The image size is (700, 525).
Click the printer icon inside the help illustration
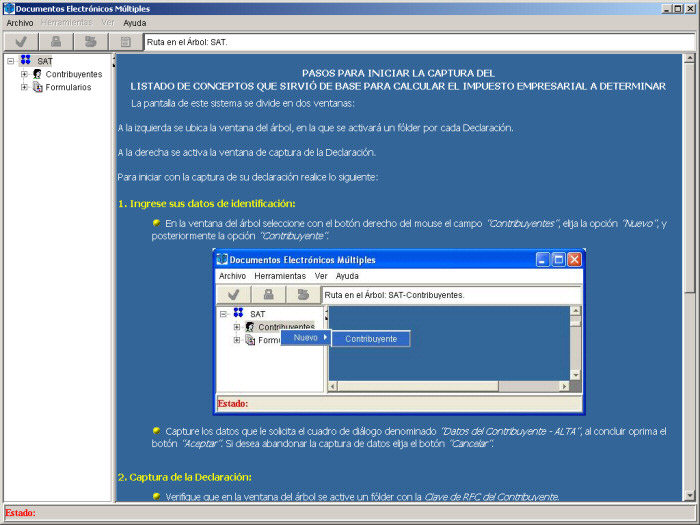coord(268,295)
